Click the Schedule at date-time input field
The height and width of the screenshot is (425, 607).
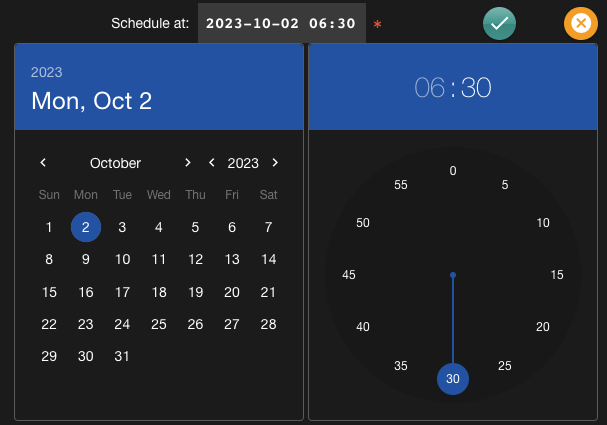[x=281, y=23]
